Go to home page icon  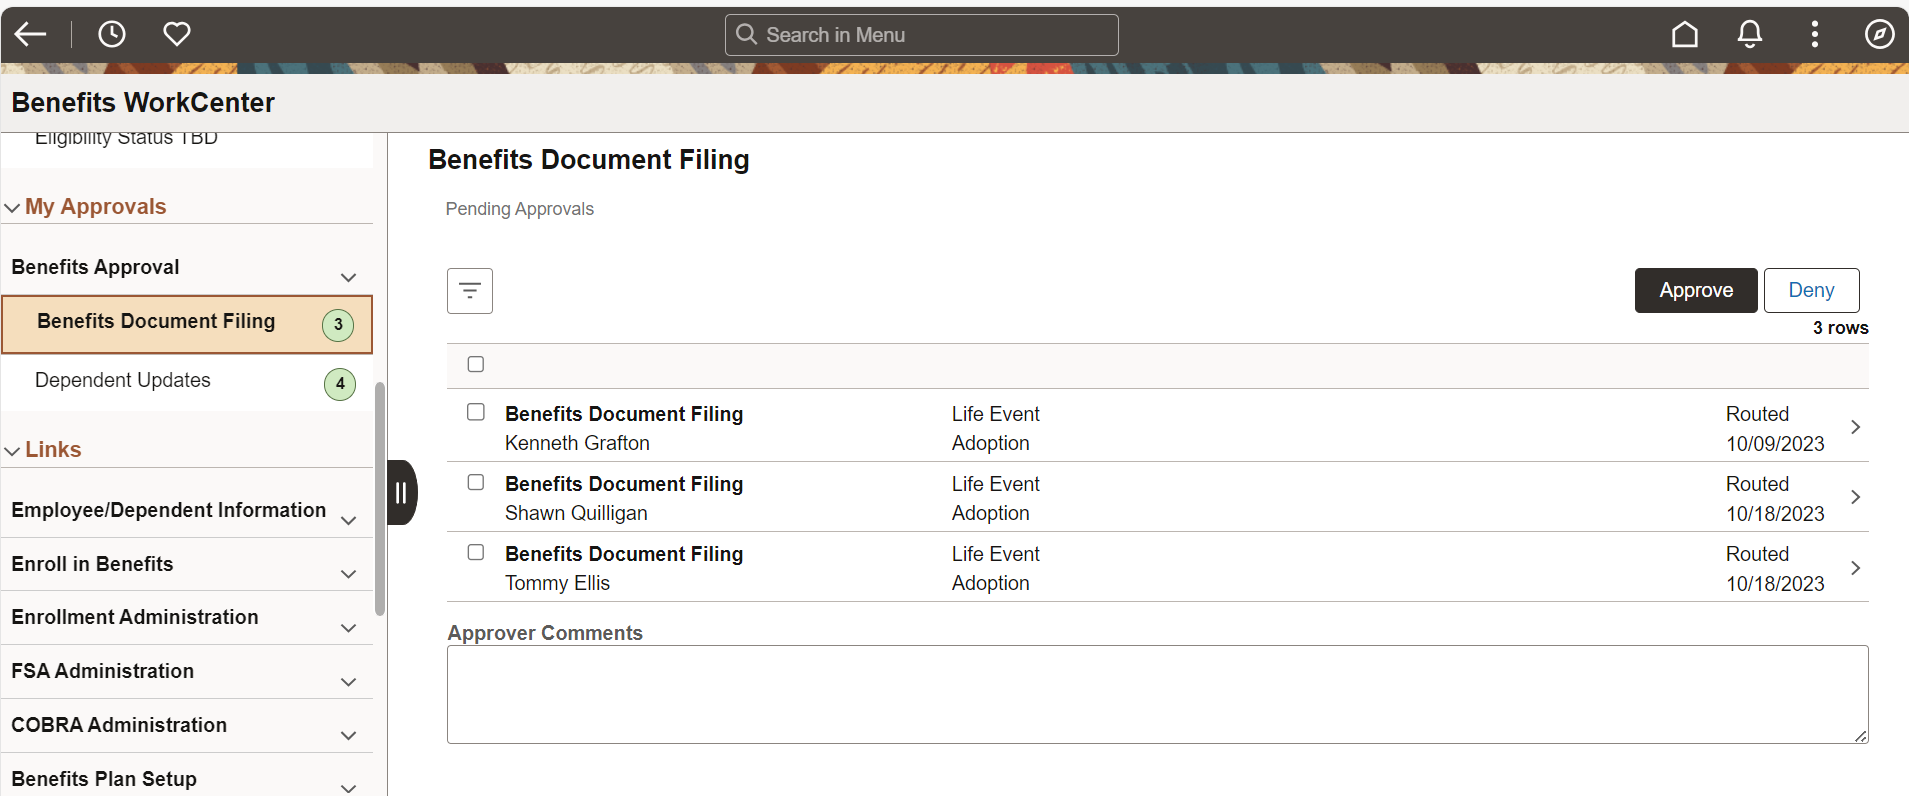[x=1685, y=35]
